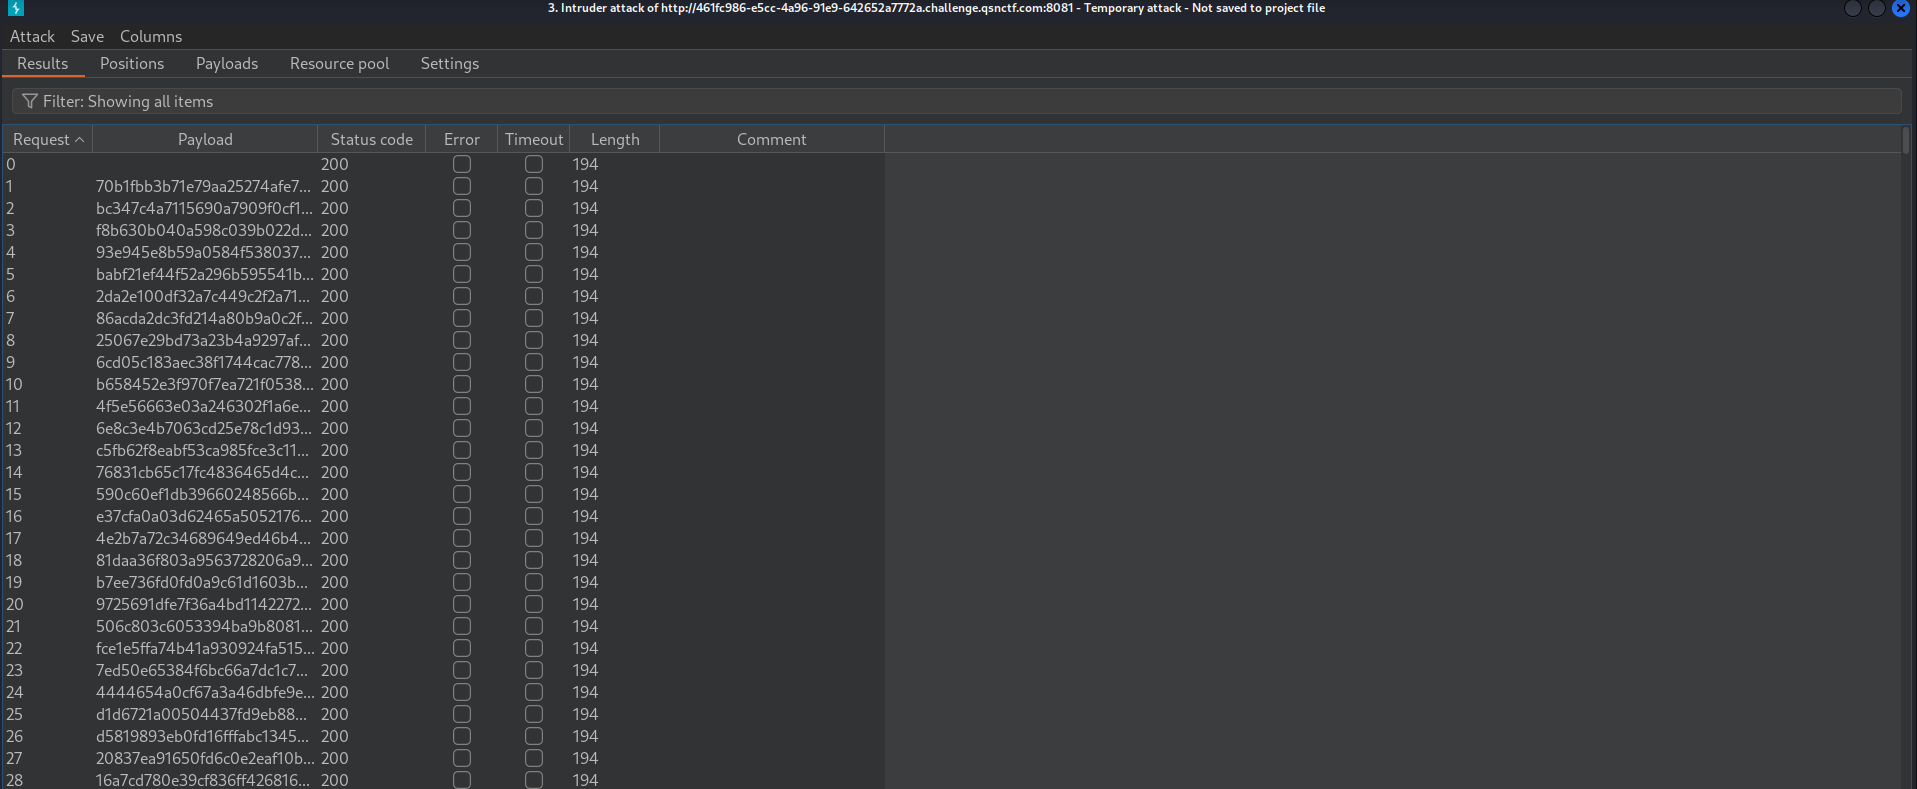The image size is (1917, 789).
Task: Sort by the Timeout column header
Action: [534, 139]
